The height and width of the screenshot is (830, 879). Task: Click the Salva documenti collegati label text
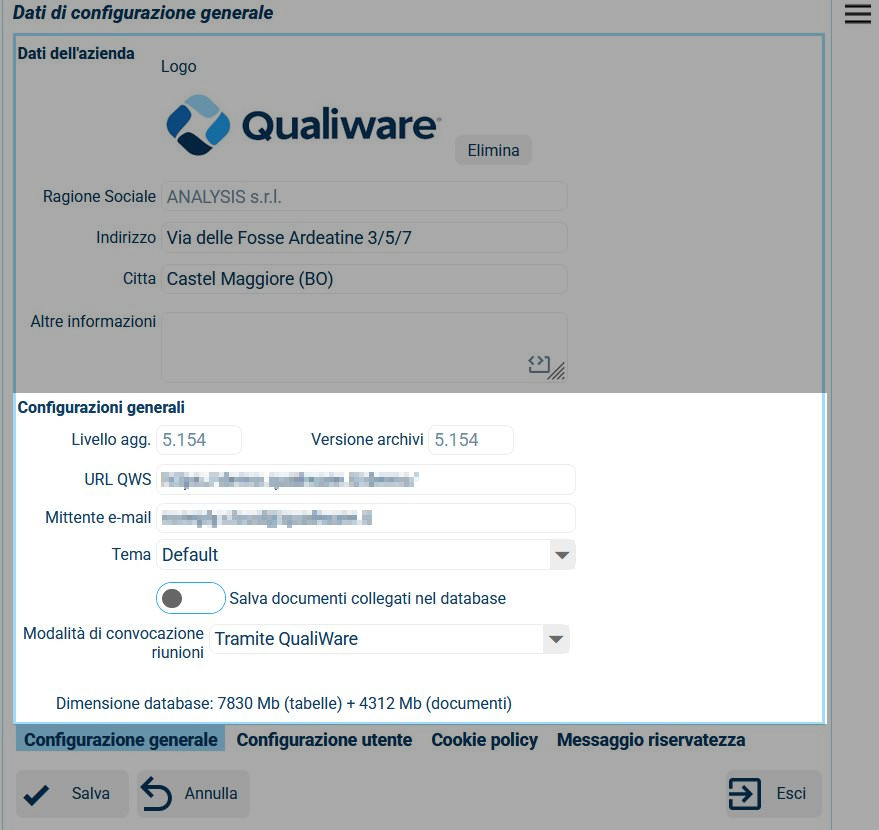point(368,599)
